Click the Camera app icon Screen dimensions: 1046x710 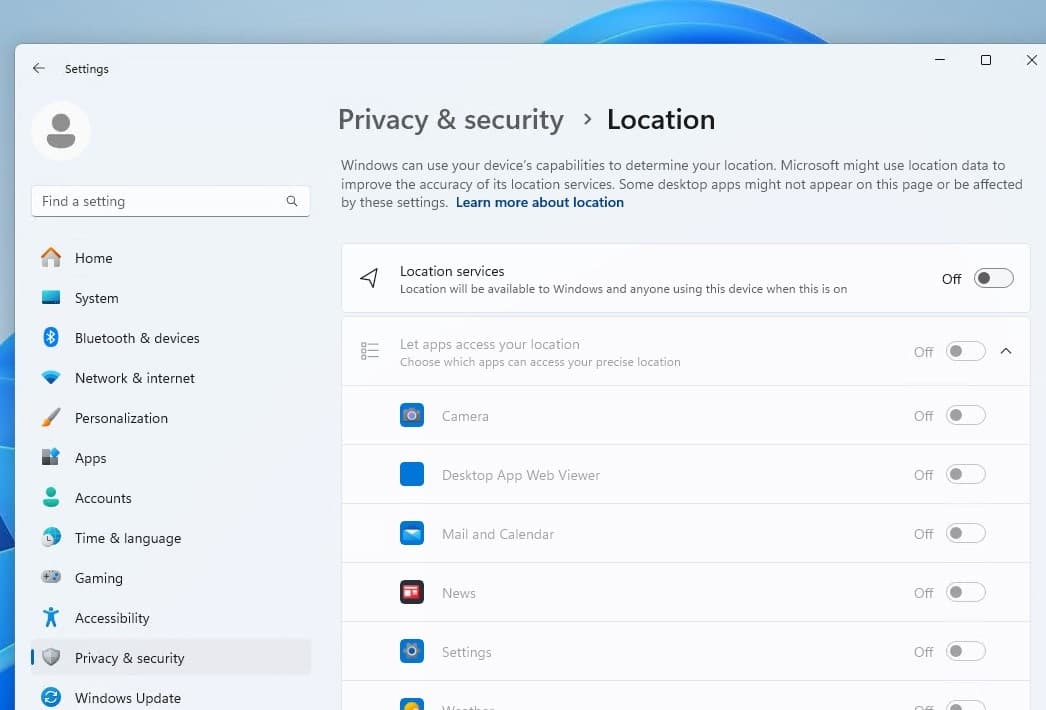click(x=411, y=416)
